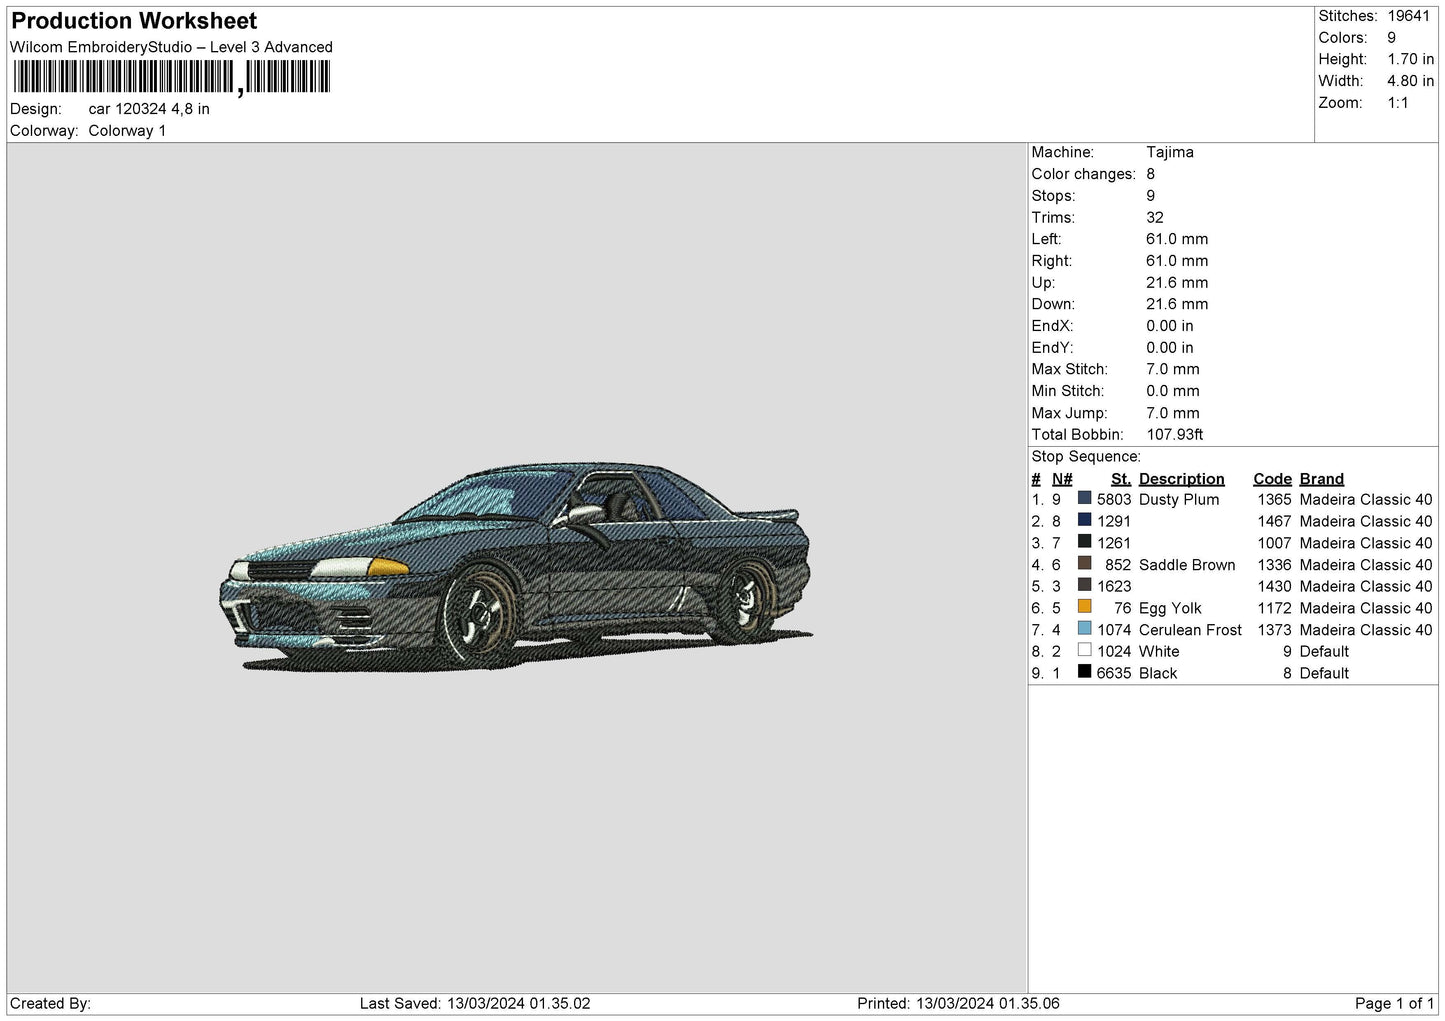Click the EndX value '0.00 in'

tap(1170, 326)
